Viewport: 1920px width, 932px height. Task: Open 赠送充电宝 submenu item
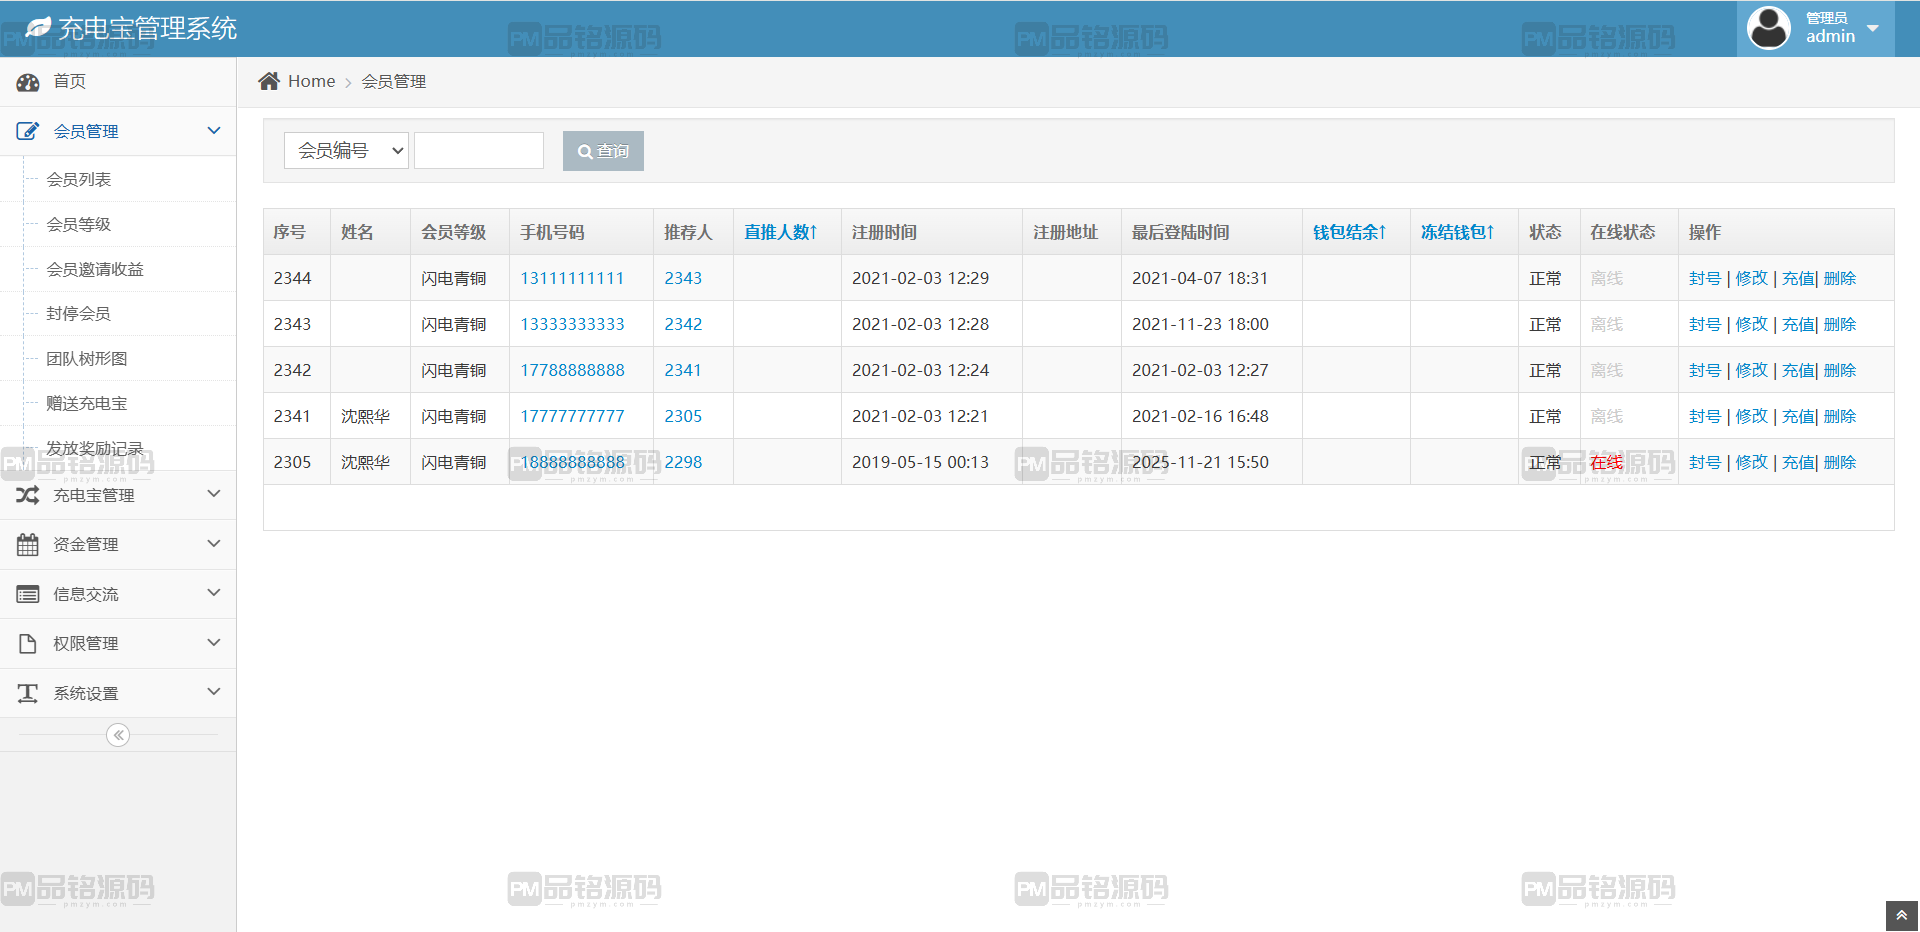[x=87, y=403]
